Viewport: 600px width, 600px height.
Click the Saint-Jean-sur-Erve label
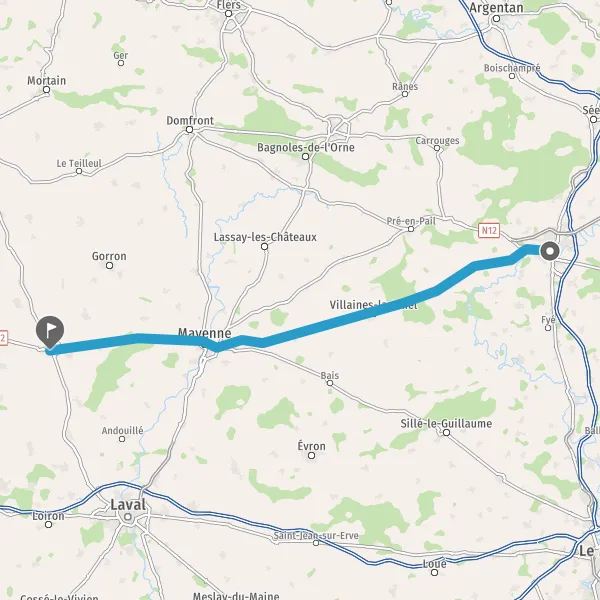(x=316, y=535)
